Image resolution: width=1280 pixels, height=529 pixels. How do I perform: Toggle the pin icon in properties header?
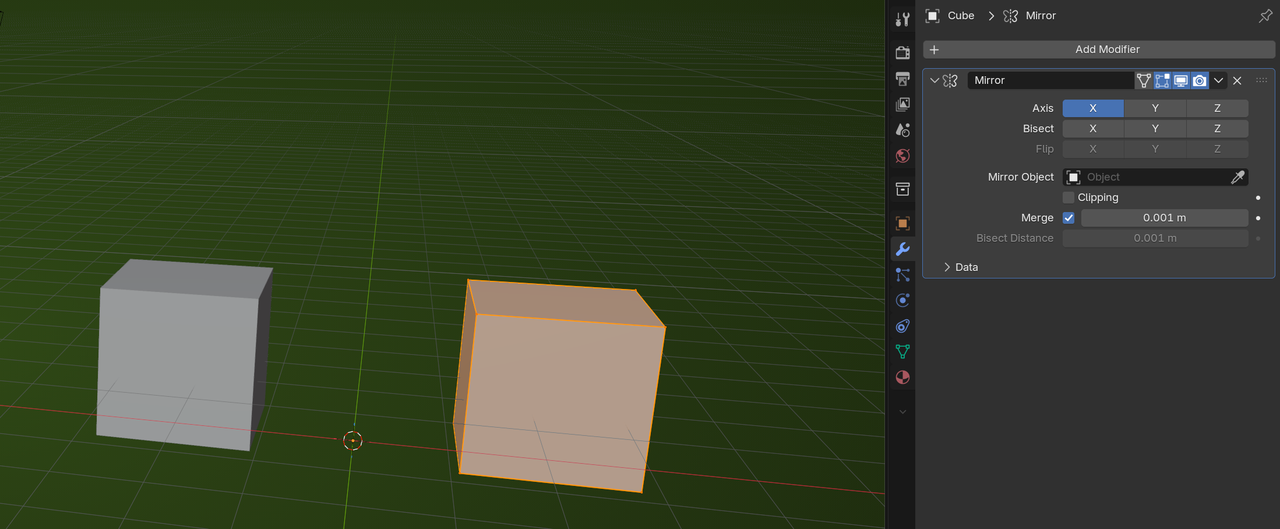click(x=1265, y=16)
